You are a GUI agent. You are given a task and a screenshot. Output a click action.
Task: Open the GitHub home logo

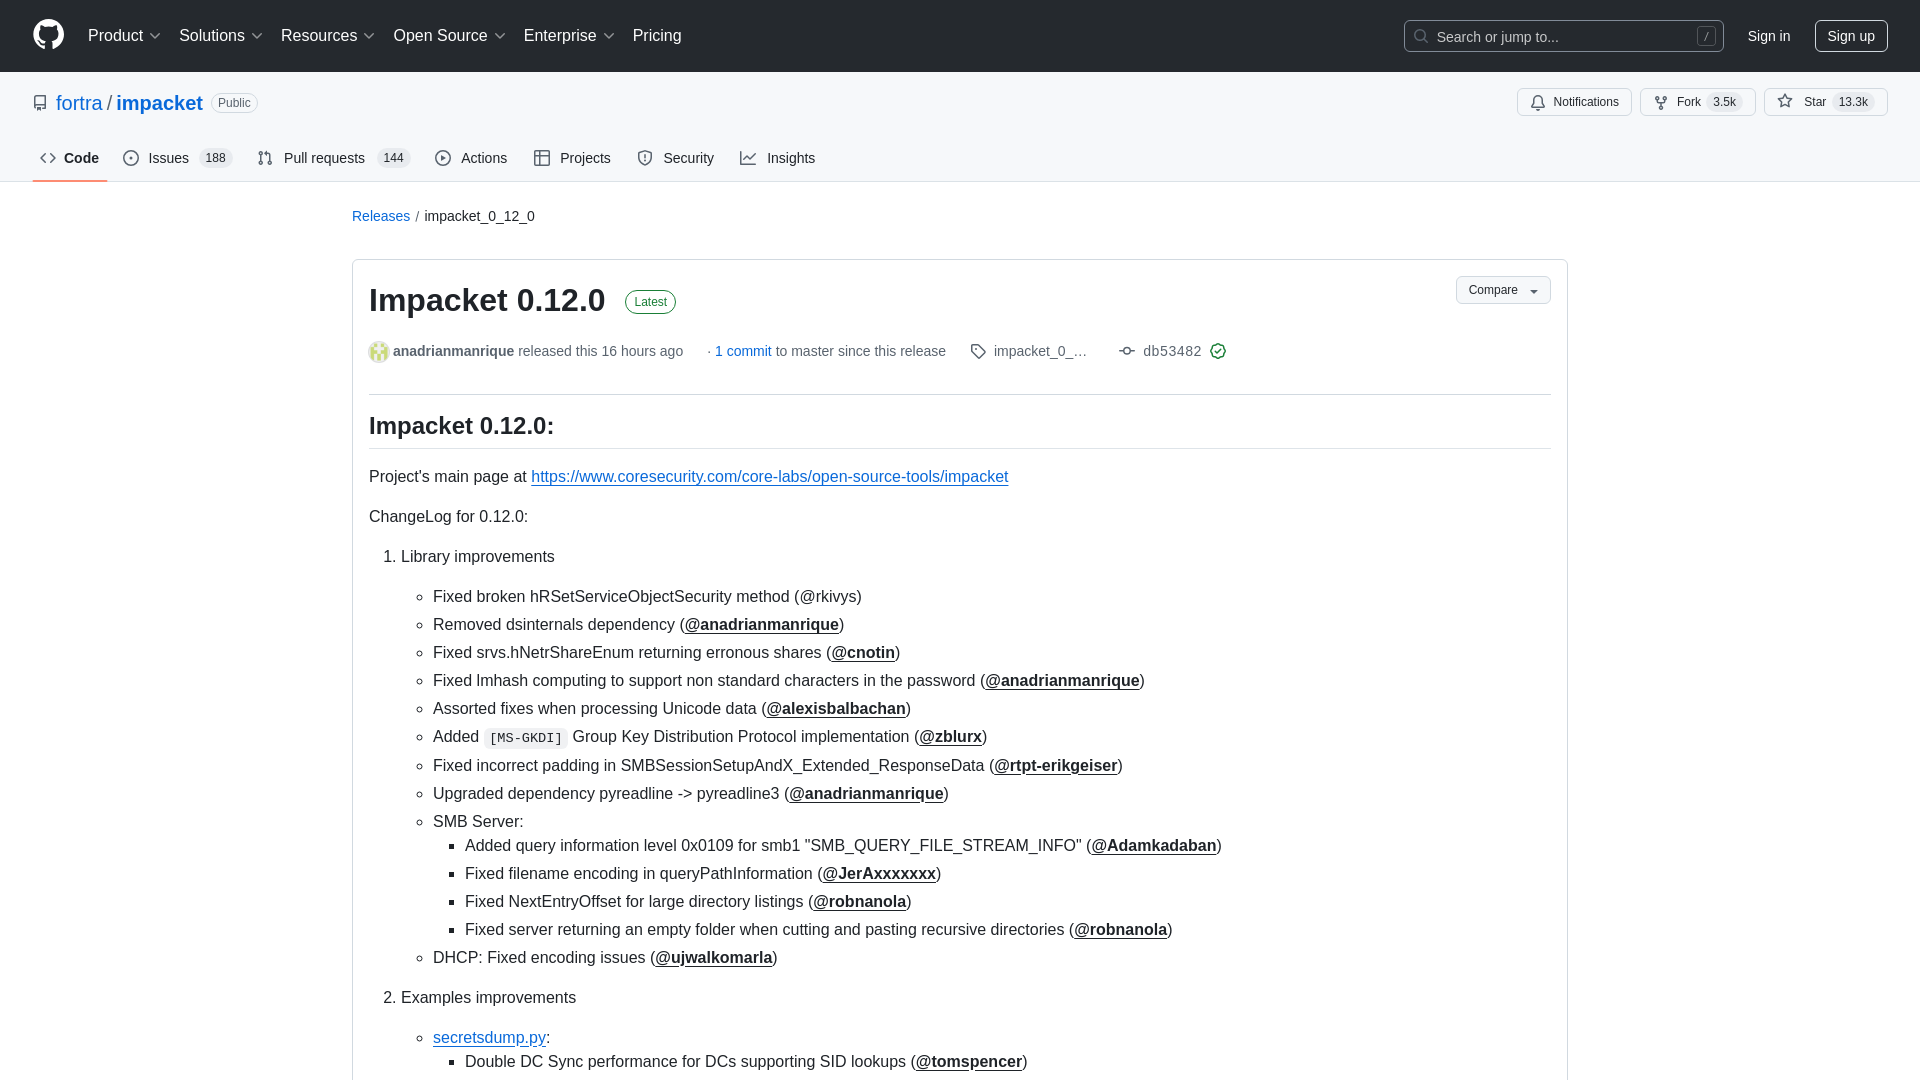pyautogui.click(x=48, y=35)
